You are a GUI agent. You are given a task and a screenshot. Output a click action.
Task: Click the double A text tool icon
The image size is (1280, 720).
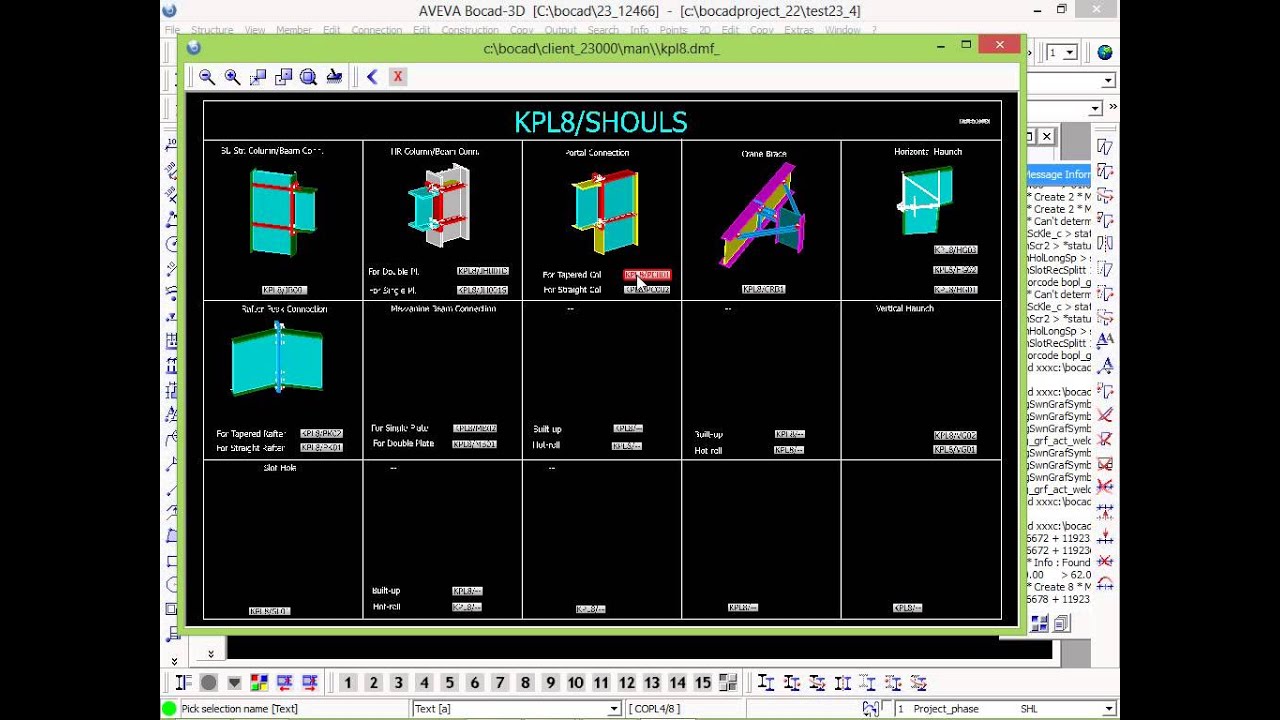coord(1105,340)
